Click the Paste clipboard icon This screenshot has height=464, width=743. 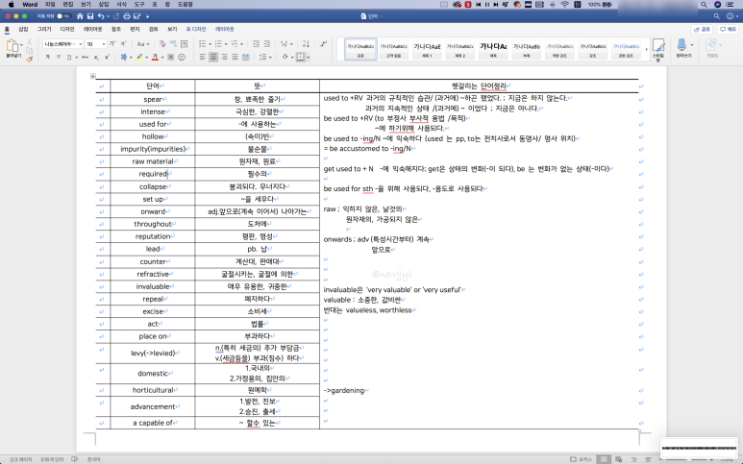coord(13,46)
